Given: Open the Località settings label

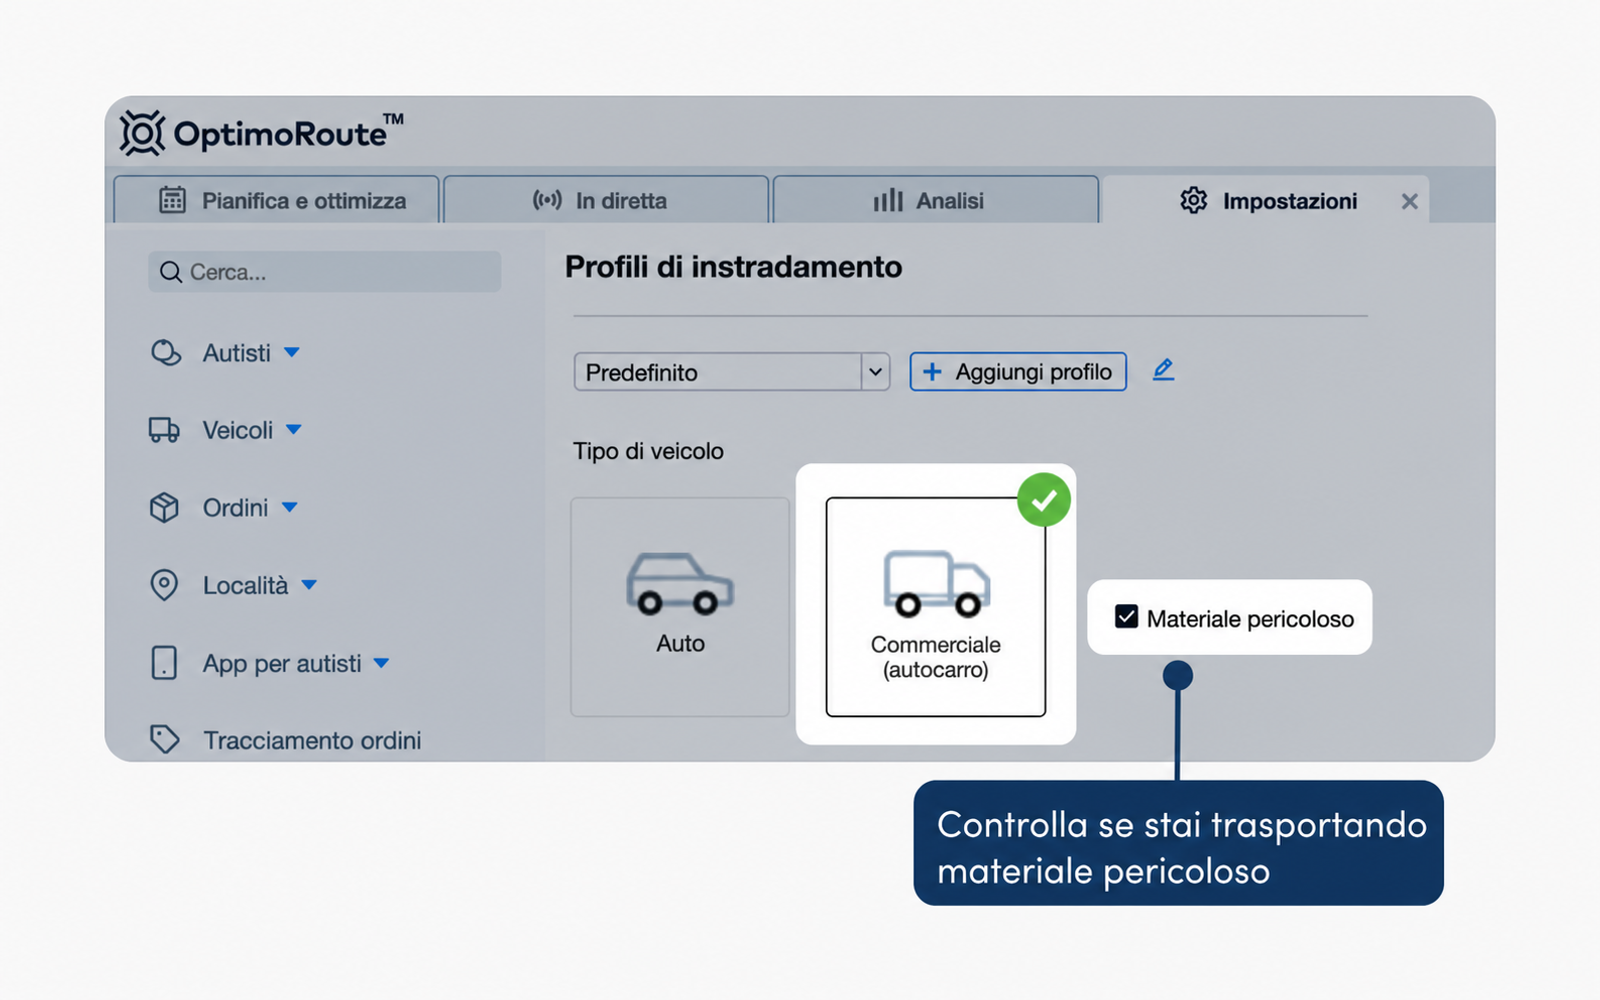Looking at the screenshot, I should pyautogui.click(x=246, y=585).
